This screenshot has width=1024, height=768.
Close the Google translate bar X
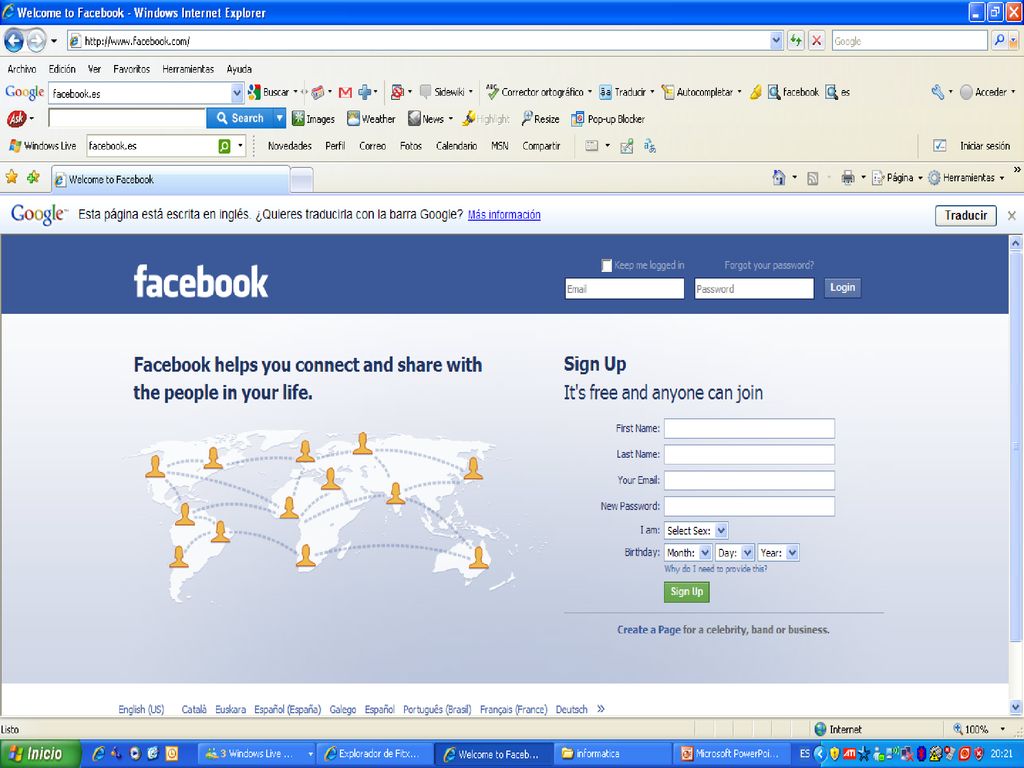coord(1012,216)
